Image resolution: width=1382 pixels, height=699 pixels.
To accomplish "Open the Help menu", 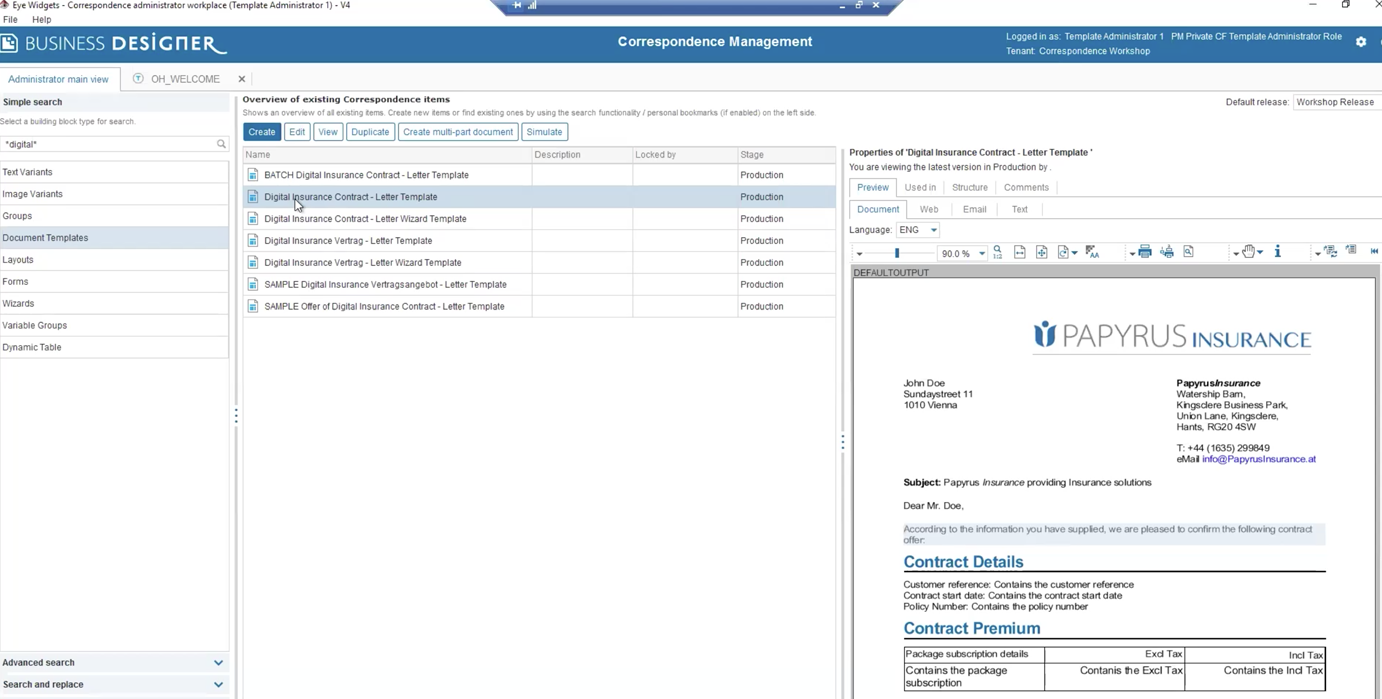I will (41, 19).
